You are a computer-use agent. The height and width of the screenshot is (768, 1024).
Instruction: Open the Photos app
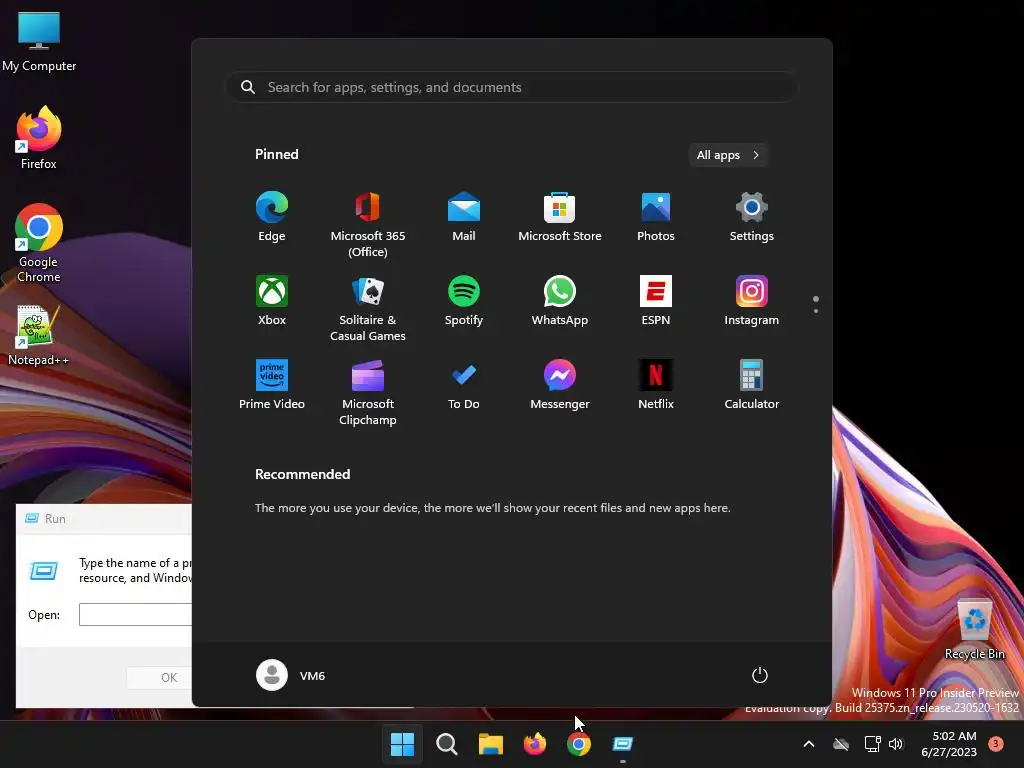click(x=656, y=217)
